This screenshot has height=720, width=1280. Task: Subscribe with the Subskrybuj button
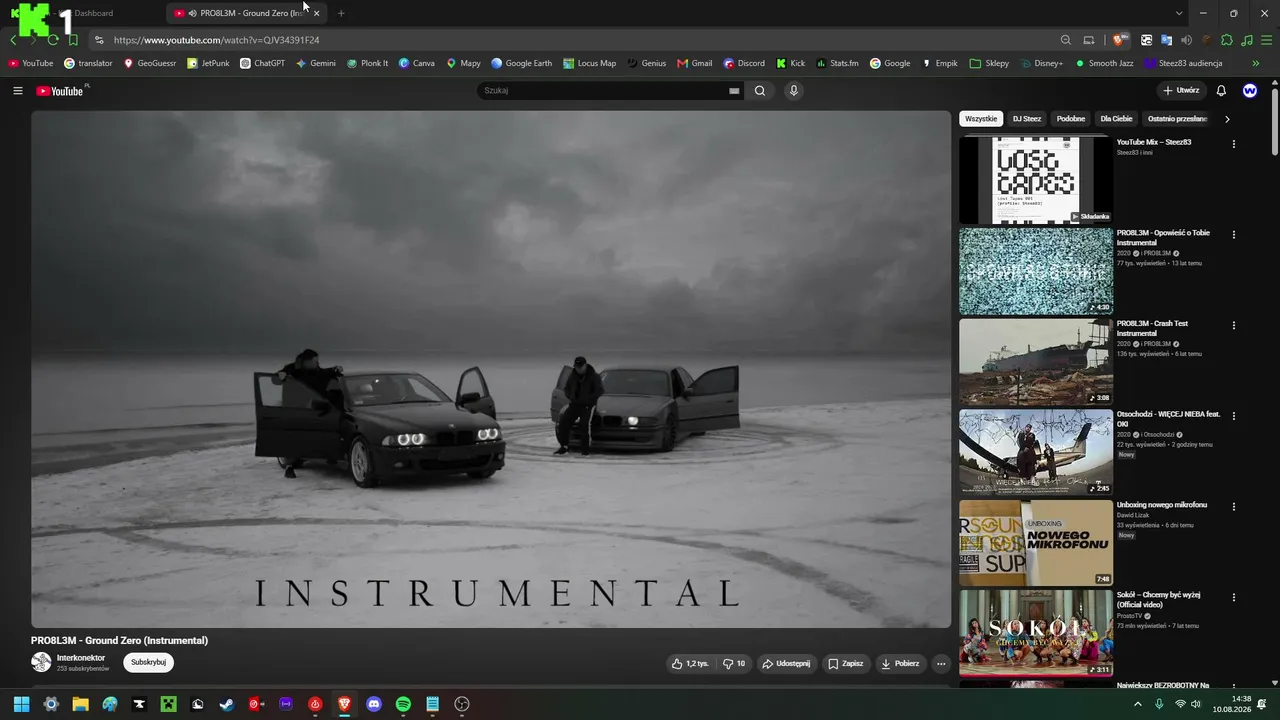[149, 662]
